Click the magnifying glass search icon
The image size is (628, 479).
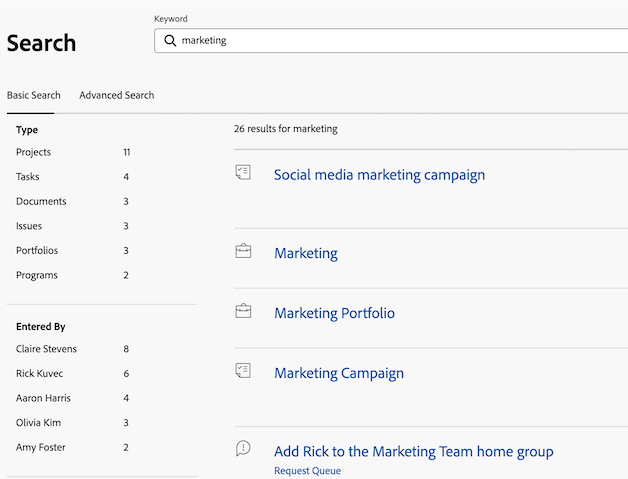point(170,41)
